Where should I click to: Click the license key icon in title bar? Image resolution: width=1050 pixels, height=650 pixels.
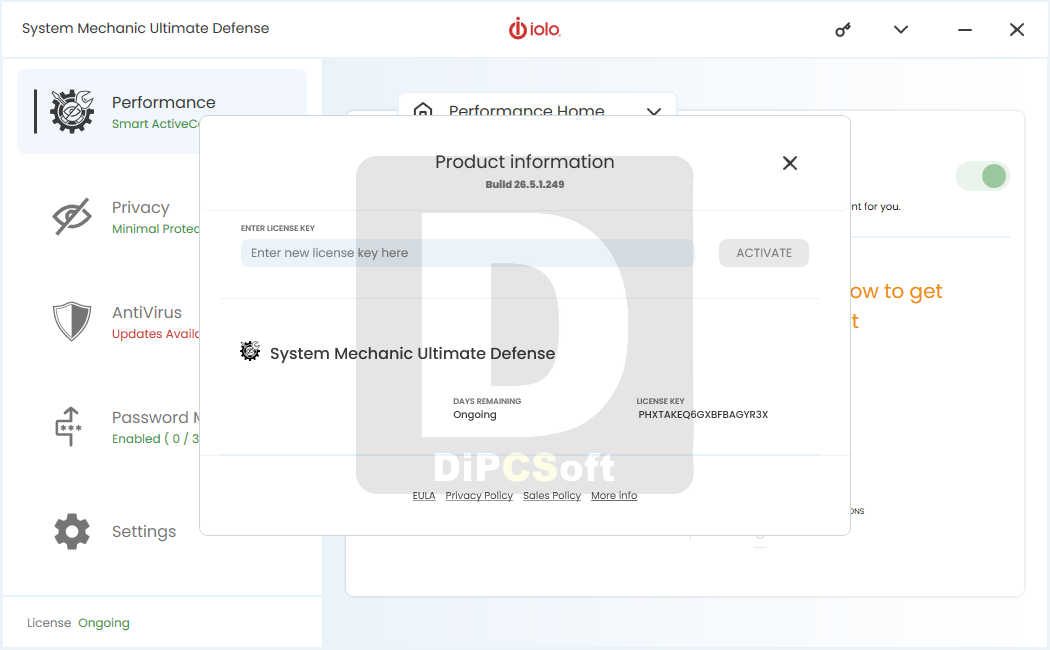tap(842, 29)
